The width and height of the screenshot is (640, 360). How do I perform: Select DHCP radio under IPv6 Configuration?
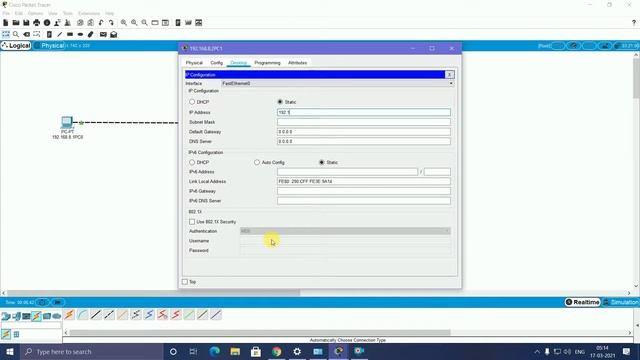click(192, 162)
